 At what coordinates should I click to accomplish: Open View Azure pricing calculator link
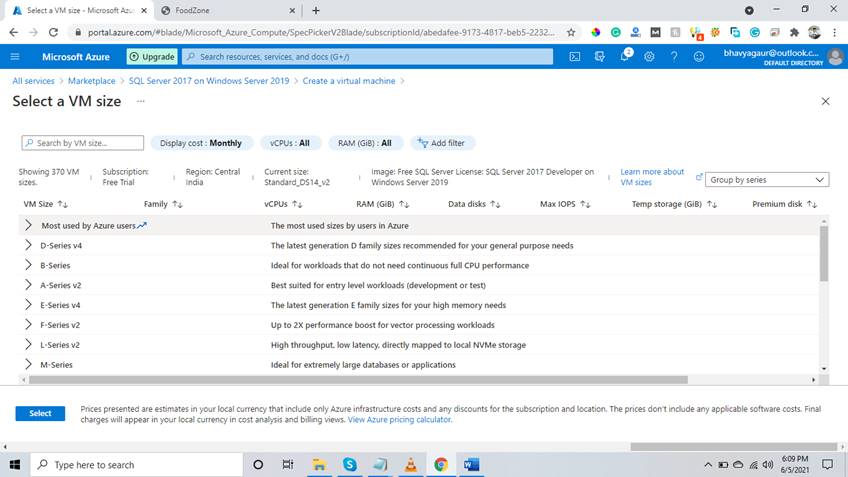point(400,420)
